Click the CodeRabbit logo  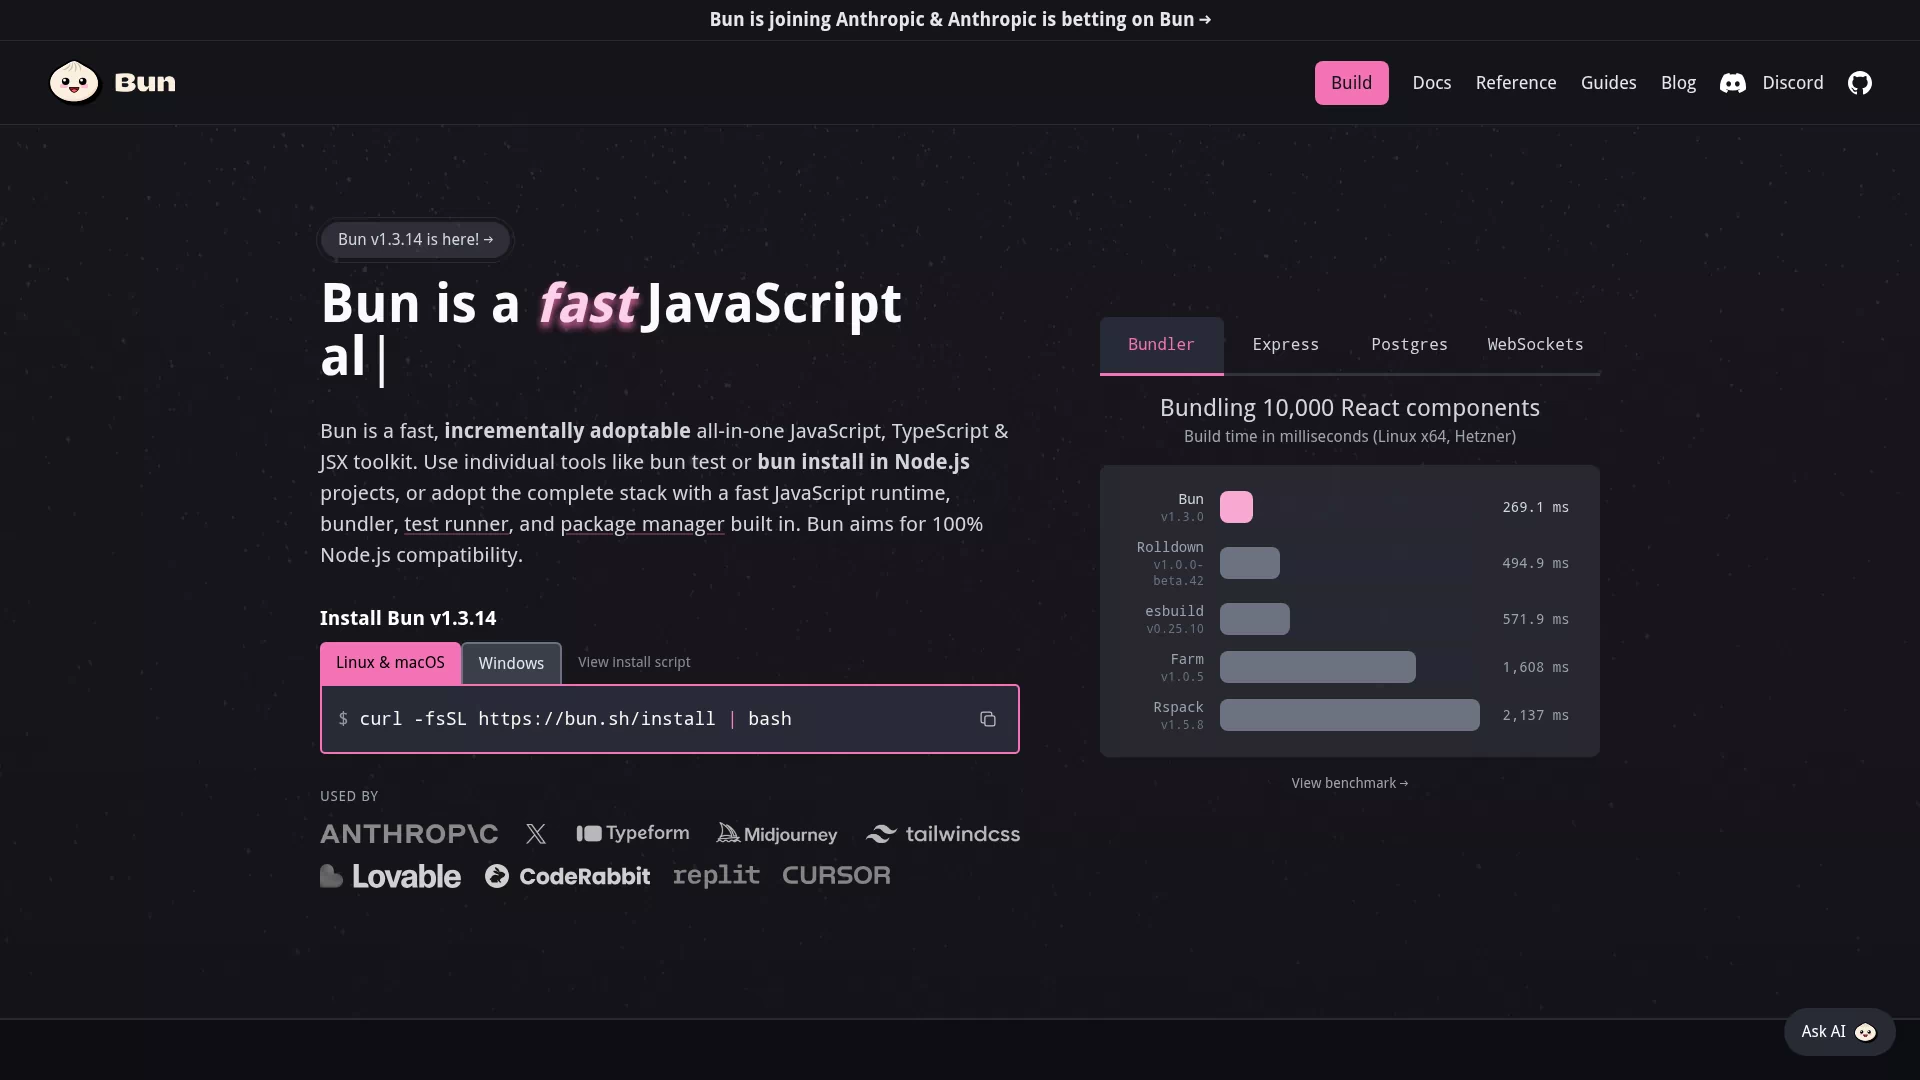567,876
